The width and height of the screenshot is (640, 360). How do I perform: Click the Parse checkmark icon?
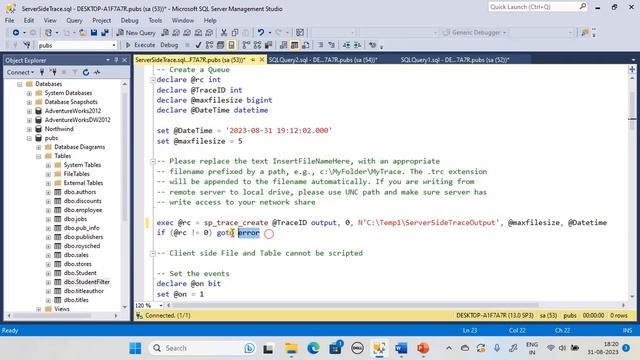tap(198, 45)
